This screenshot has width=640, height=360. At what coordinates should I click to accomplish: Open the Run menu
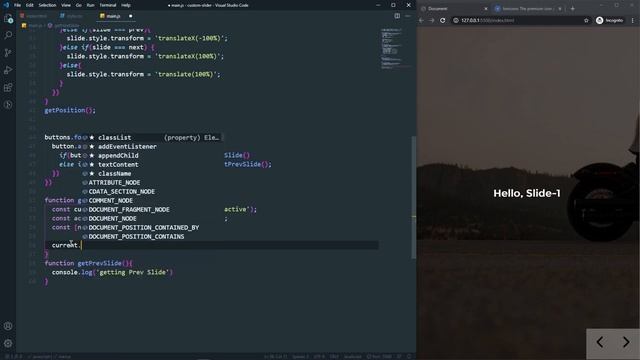[91, 5]
